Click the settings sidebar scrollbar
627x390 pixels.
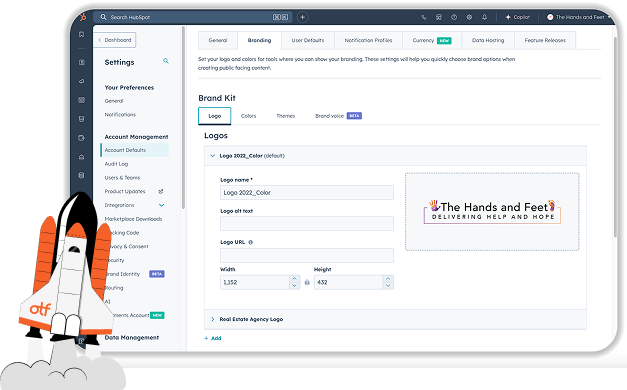(183, 118)
